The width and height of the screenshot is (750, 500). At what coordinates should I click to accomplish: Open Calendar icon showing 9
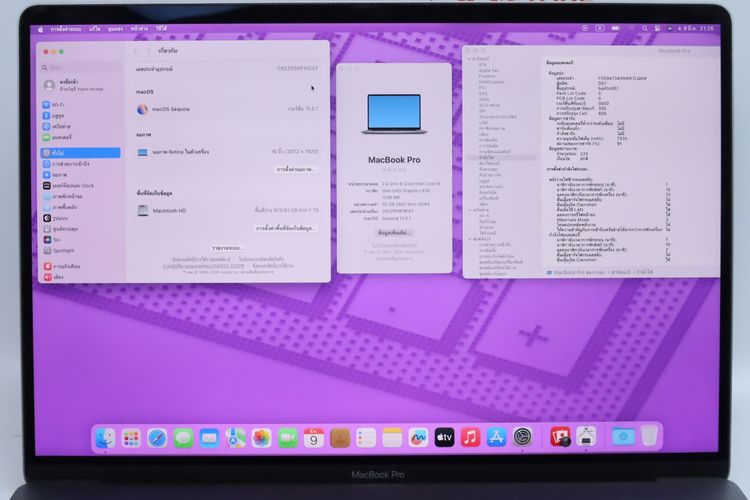click(313, 438)
